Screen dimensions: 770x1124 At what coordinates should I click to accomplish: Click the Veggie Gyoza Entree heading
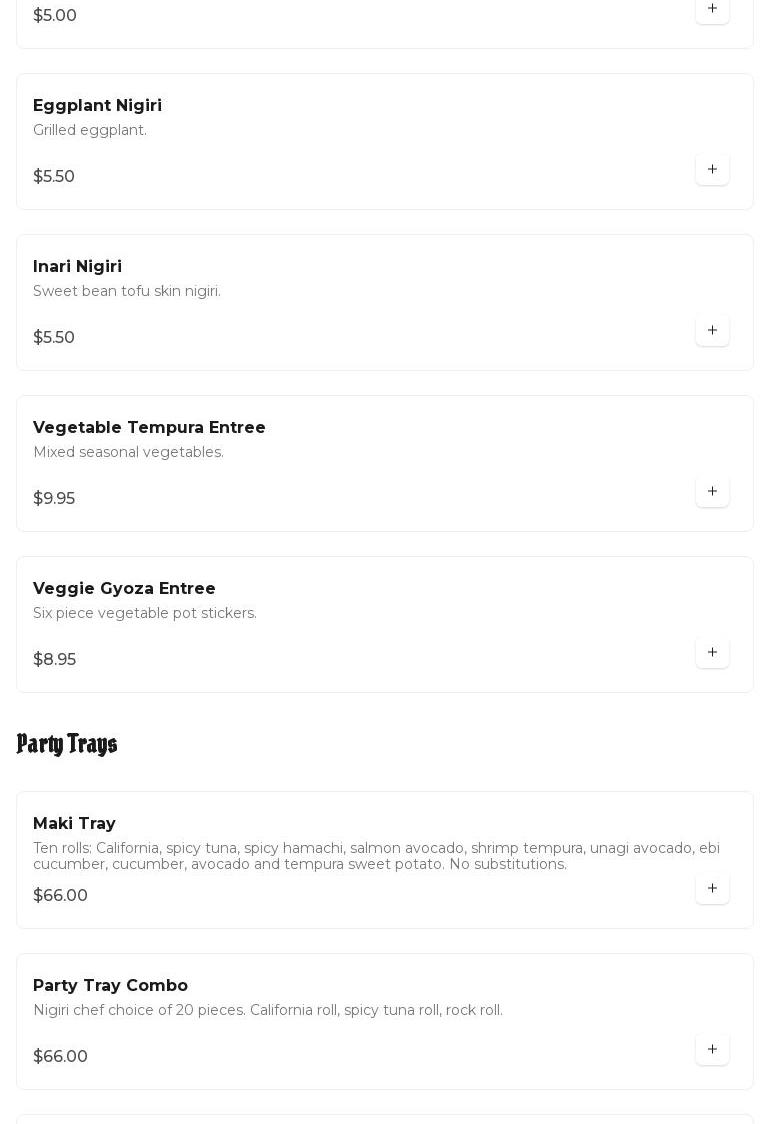(124, 589)
